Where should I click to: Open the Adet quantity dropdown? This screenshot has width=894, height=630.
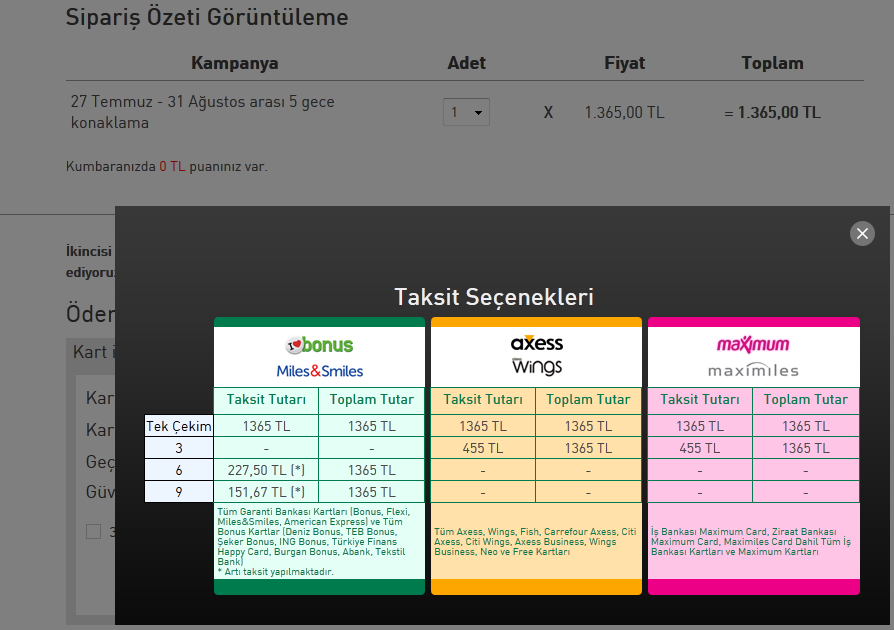[466, 112]
